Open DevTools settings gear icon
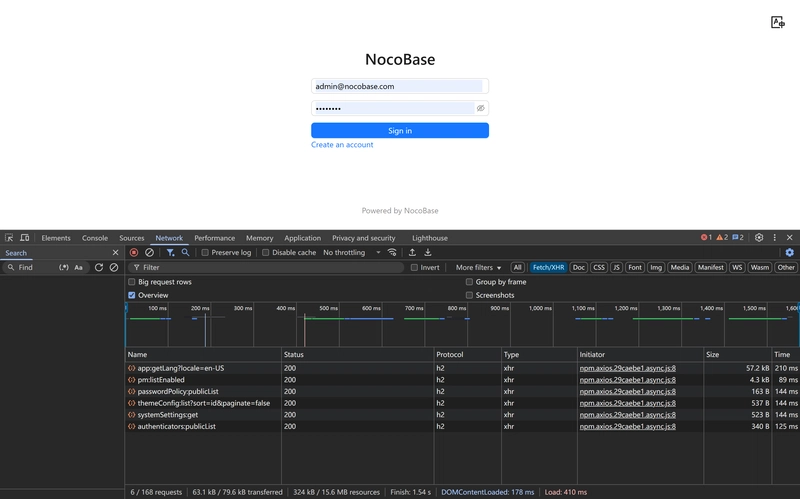The height and width of the screenshot is (499, 800). tap(759, 238)
